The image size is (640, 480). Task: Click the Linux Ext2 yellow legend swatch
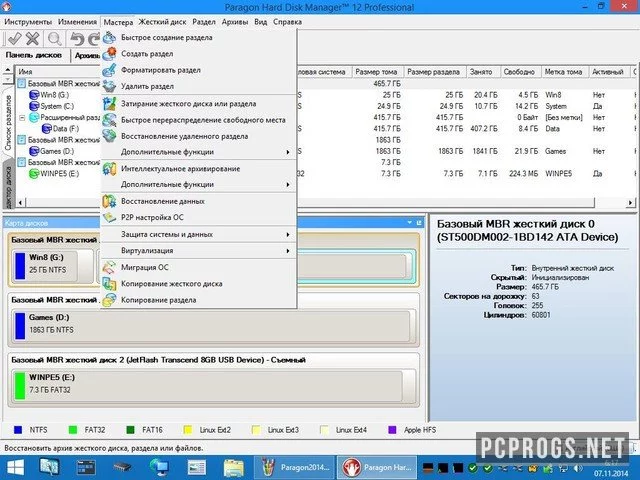click(x=188, y=430)
